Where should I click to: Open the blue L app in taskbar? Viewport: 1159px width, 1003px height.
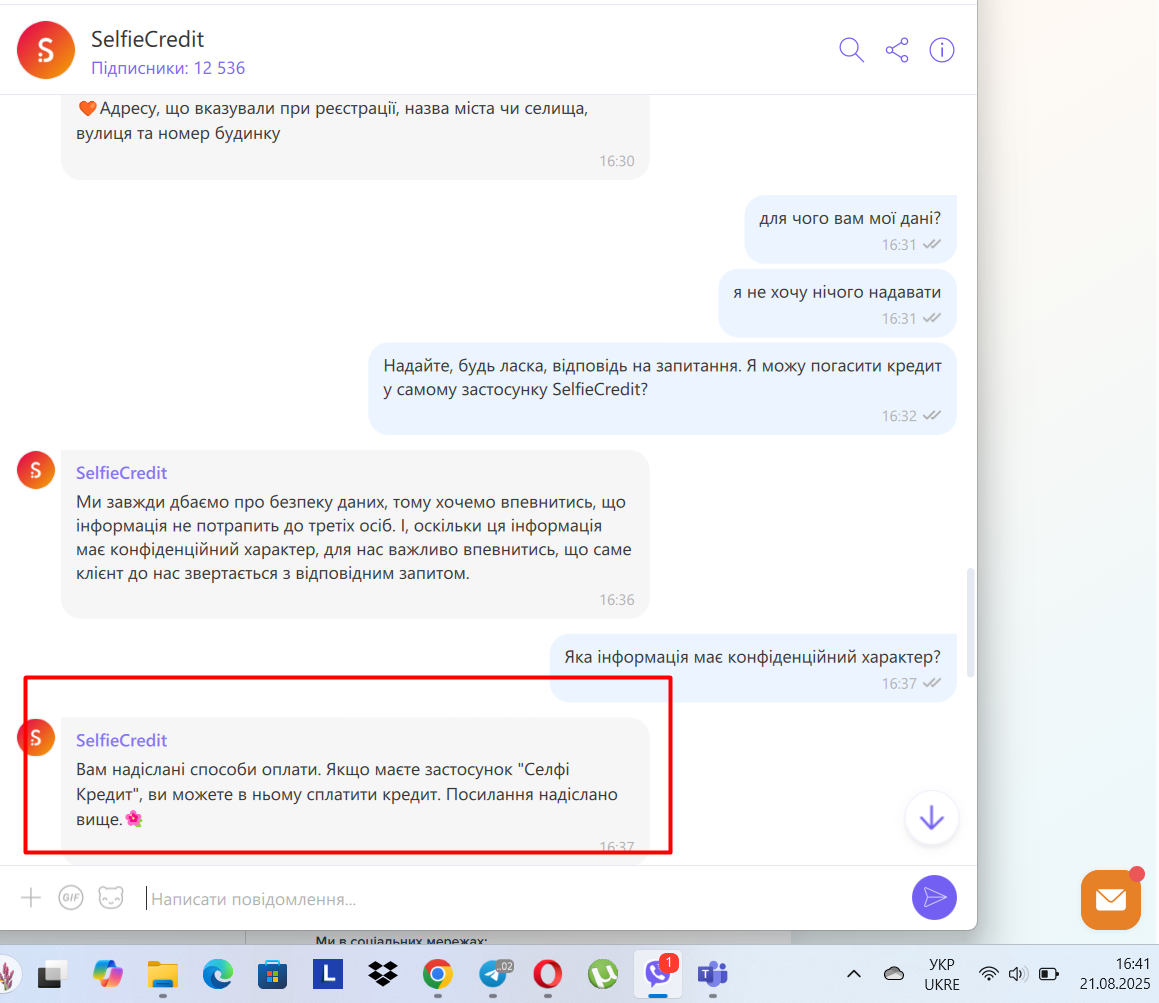(327, 973)
